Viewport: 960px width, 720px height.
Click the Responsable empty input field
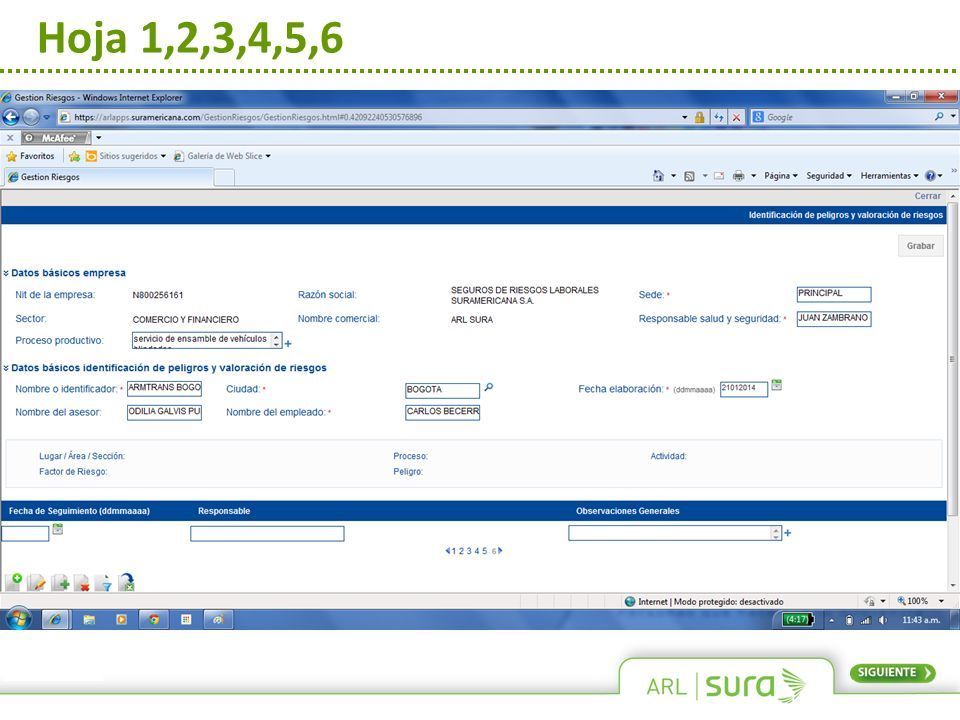pos(267,534)
